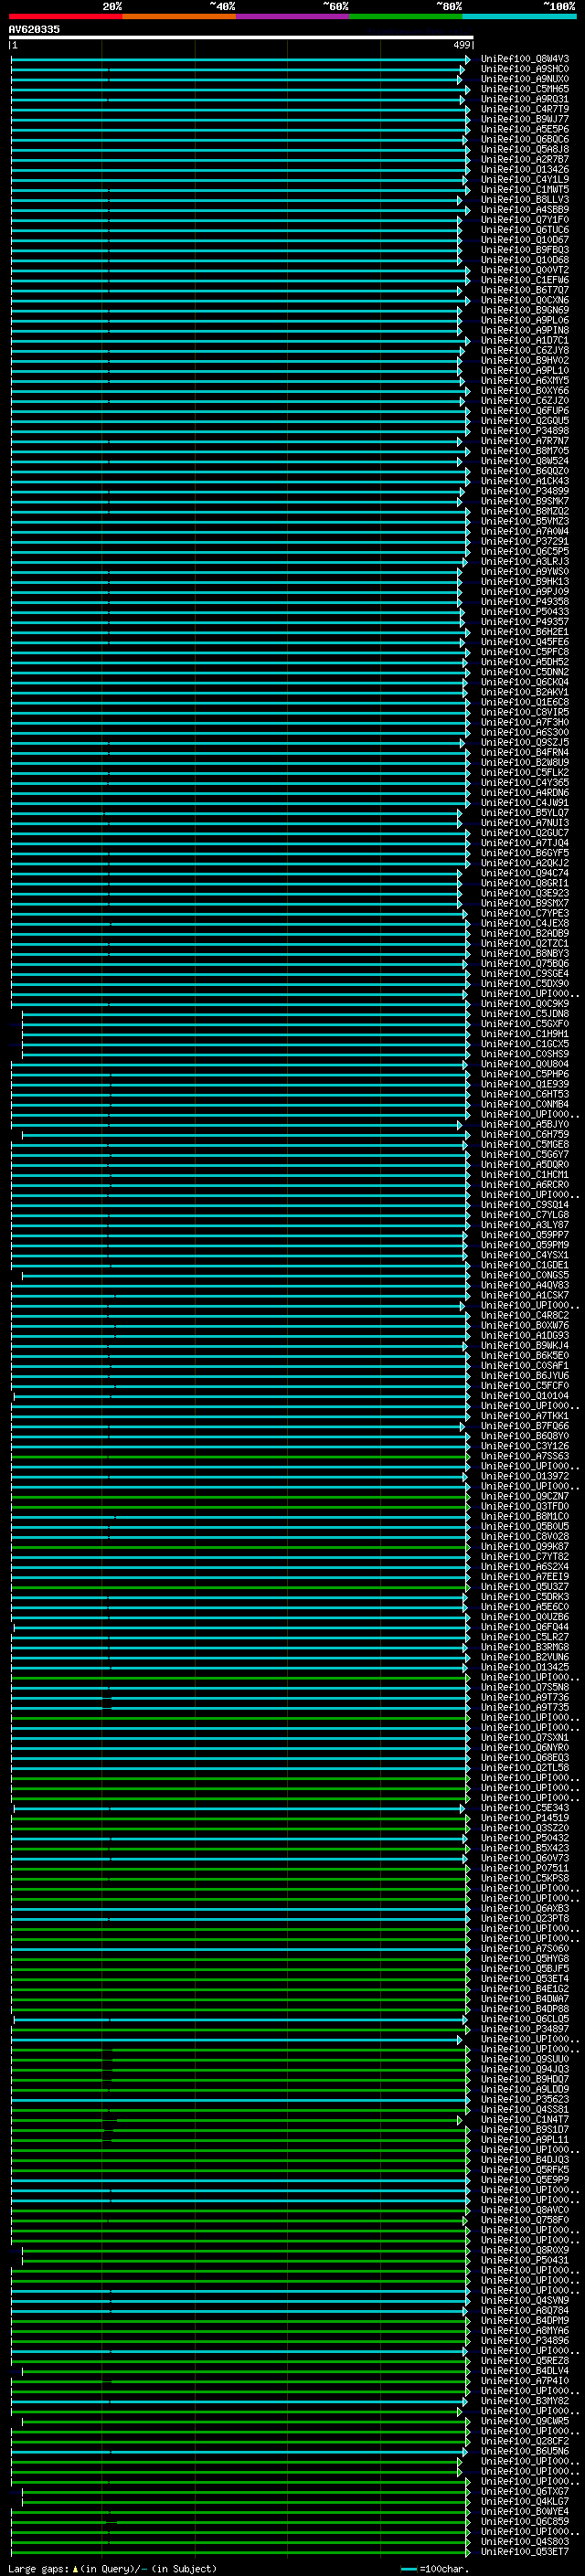Viewport: 585px width, 2576px height.
Task: Select hit label UniRef100_Q8W4V3
Action: click(x=525, y=59)
